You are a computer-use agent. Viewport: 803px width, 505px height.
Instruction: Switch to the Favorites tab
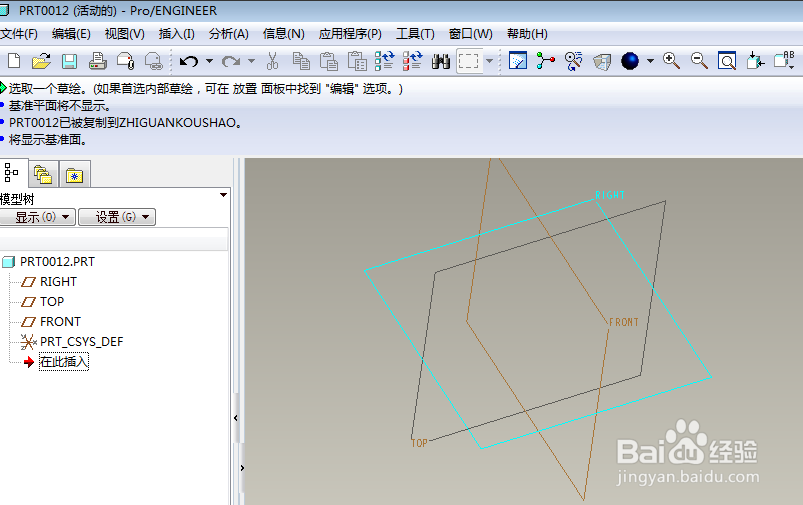75,175
